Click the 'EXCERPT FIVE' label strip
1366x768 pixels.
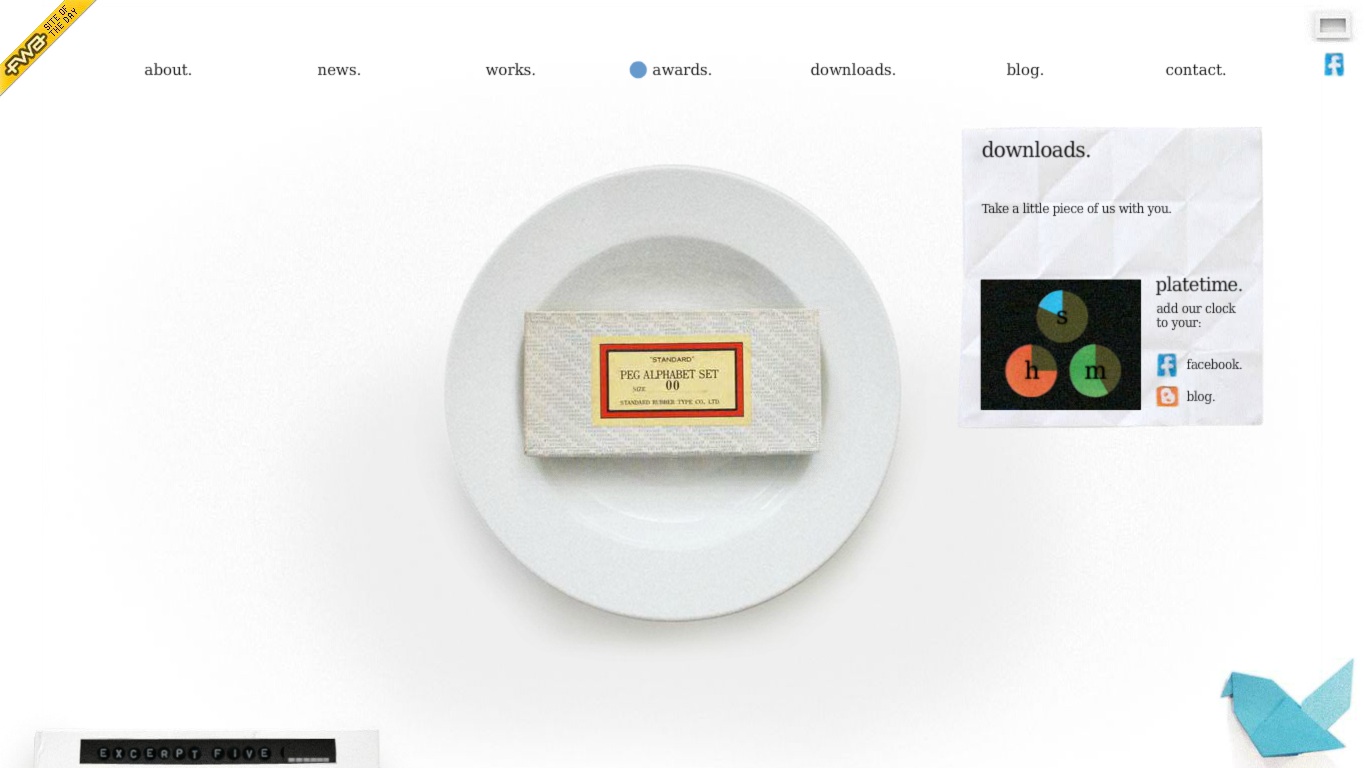(x=208, y=752)
